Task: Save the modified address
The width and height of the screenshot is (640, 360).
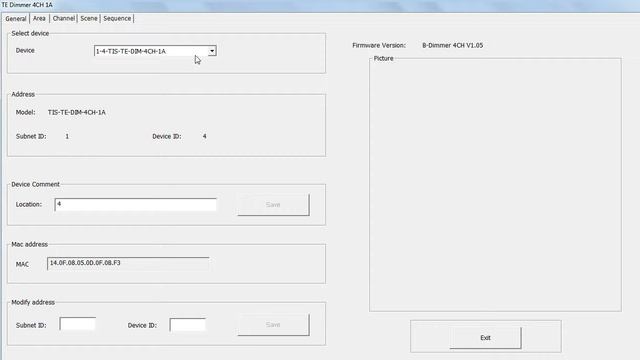Action: point(273,325)
